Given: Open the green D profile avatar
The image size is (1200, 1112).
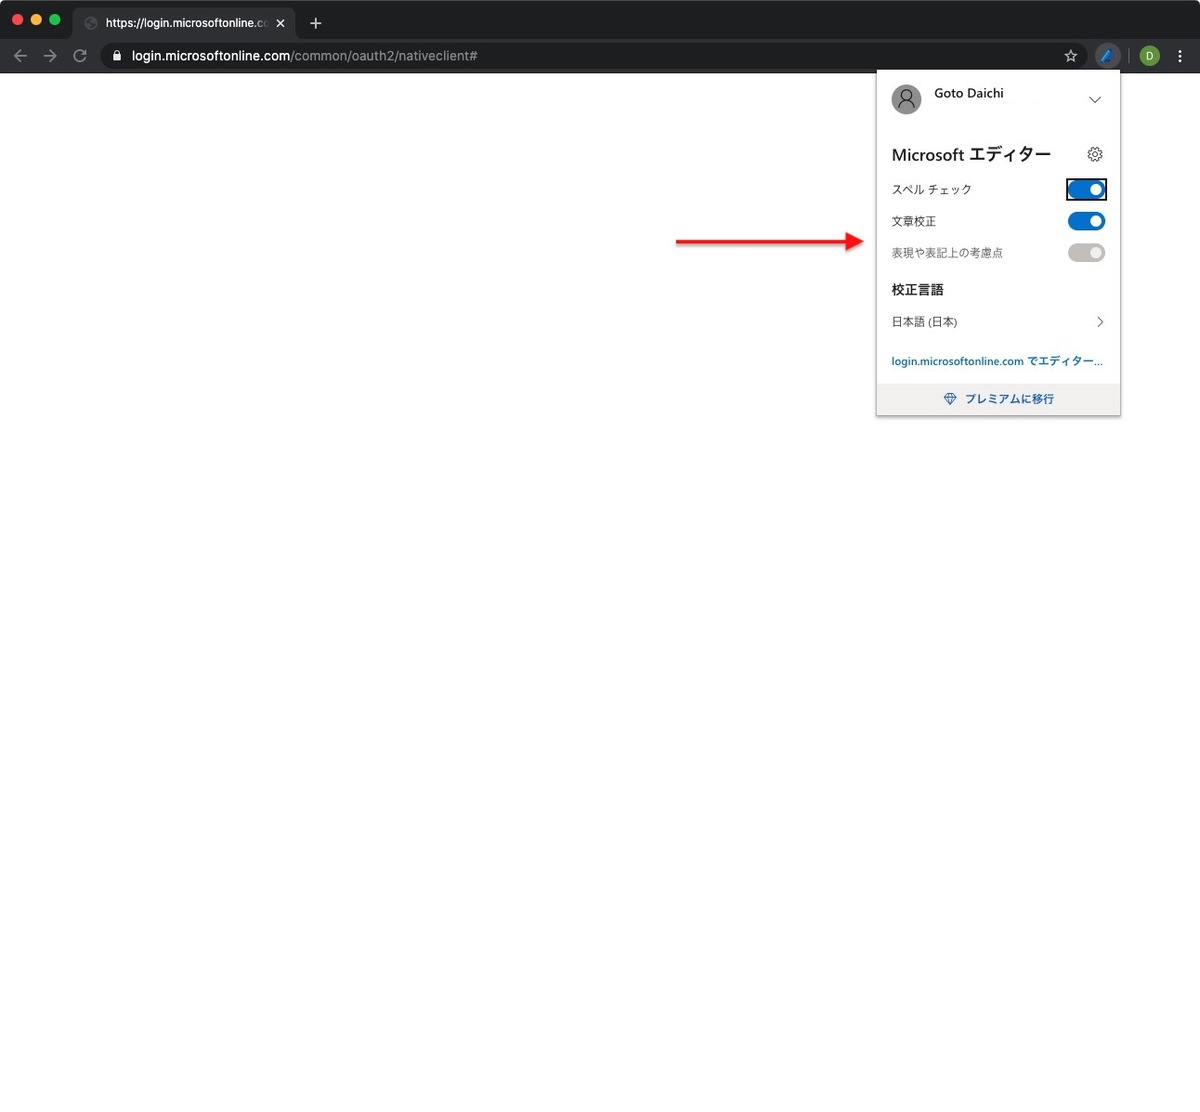Looking at the screenshot, I should [1150, 56].
